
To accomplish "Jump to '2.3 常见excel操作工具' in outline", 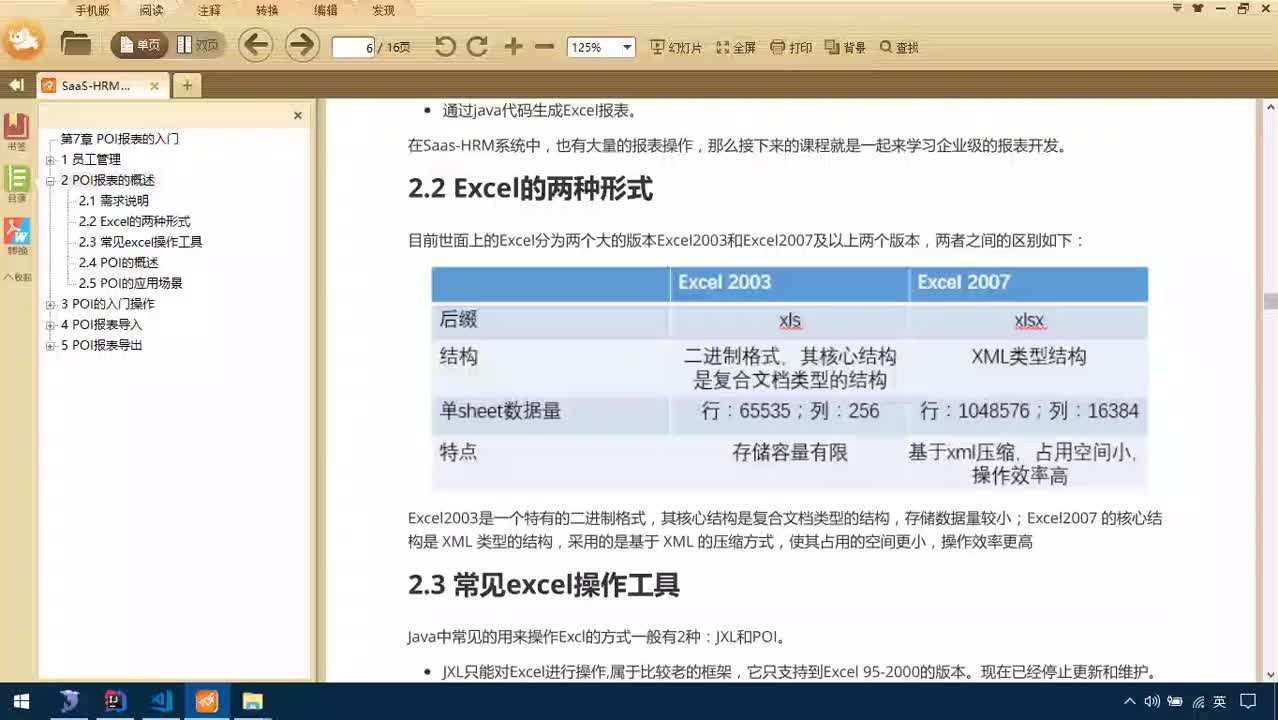I will click(x=141, y=242).
